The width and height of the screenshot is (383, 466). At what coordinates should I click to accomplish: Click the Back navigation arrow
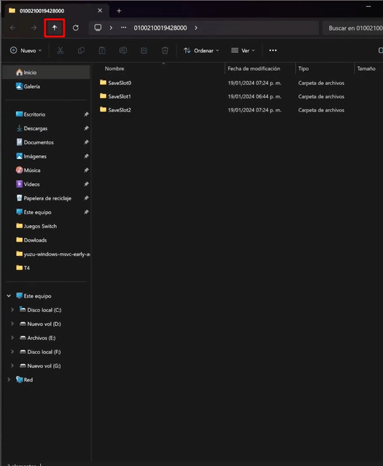pos(13,28)
